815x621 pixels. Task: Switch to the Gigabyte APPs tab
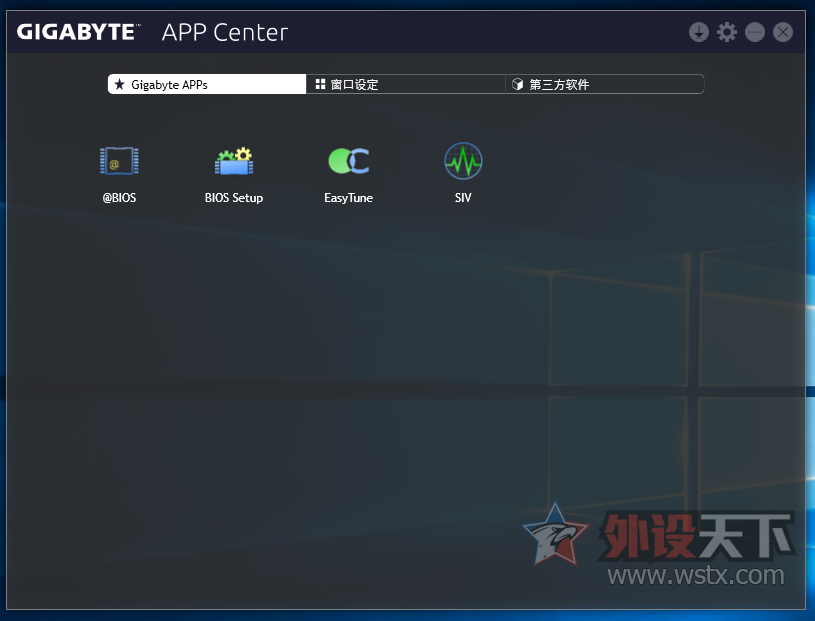pyautogui.click(x=207, y=84)
